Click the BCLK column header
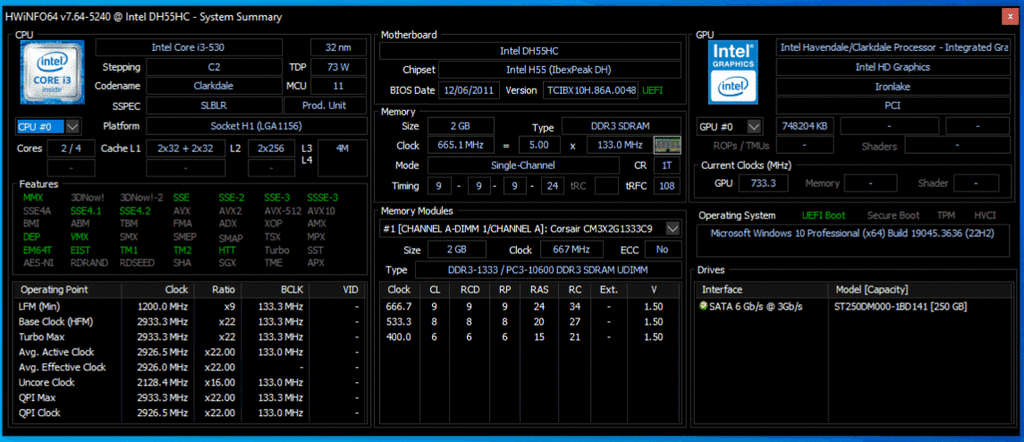Viewport: 1024px width, 442px height. tap(293, 289)
